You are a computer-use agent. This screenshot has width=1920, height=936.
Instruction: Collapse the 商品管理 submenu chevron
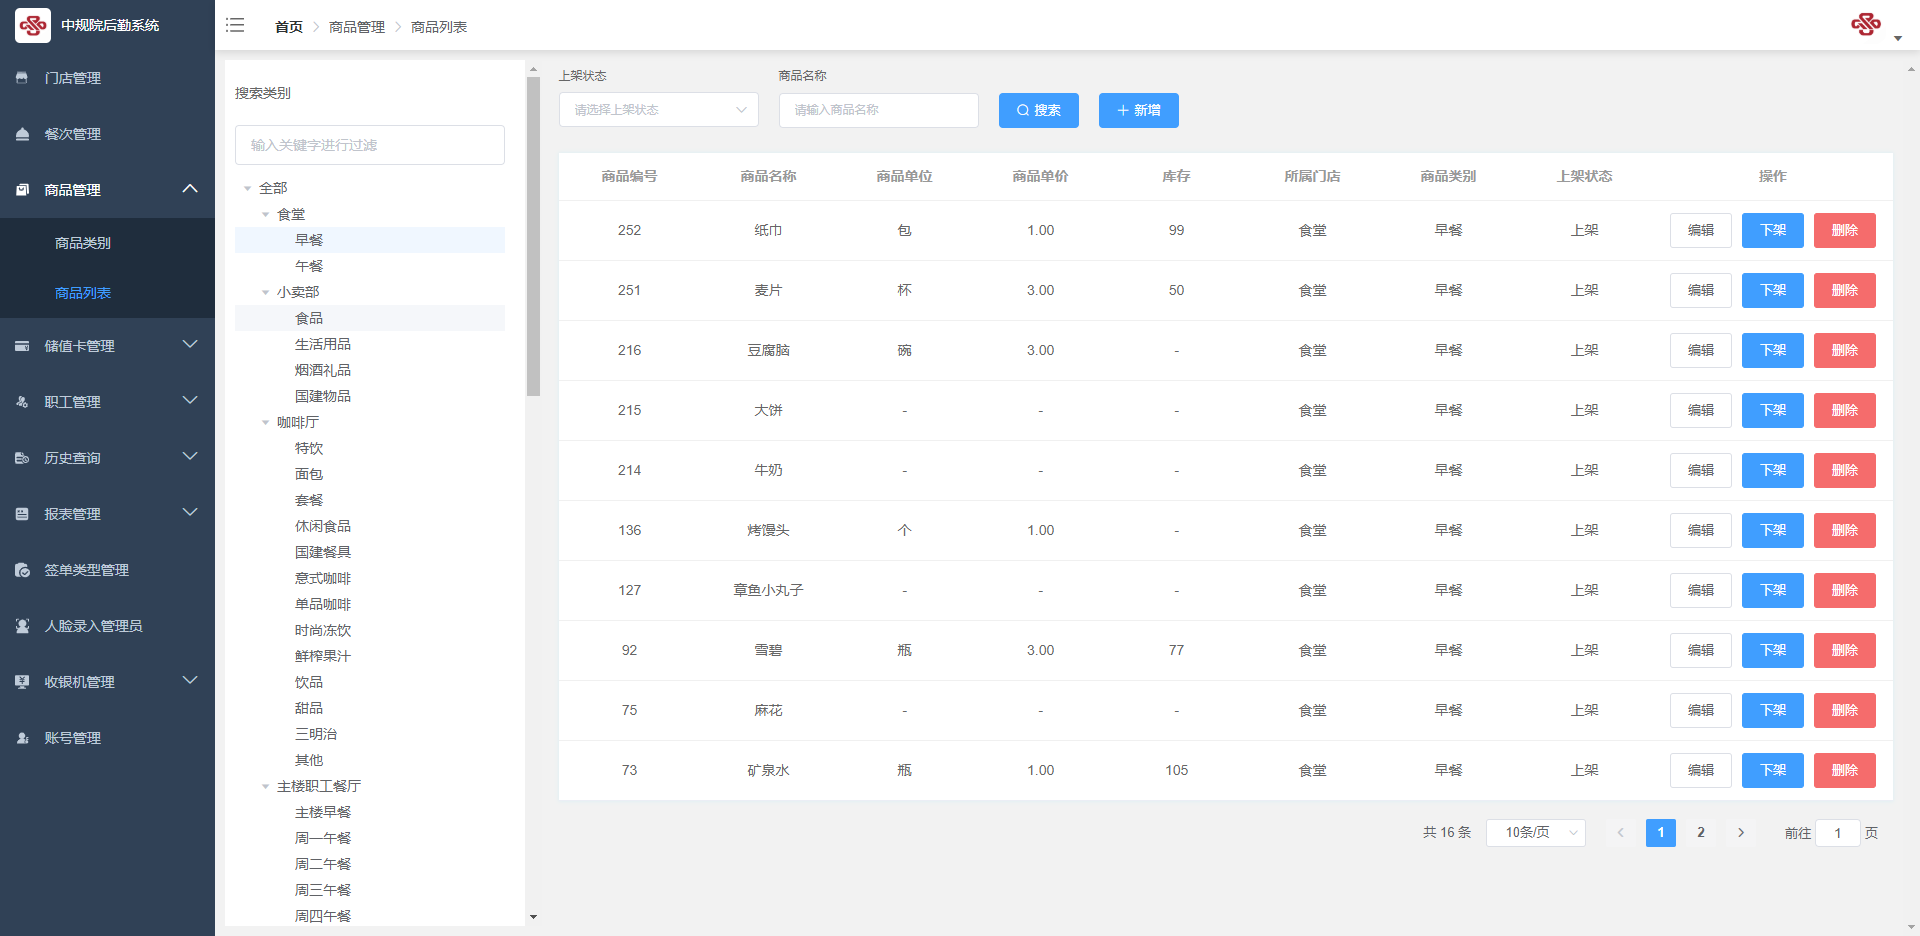[190, 188]
